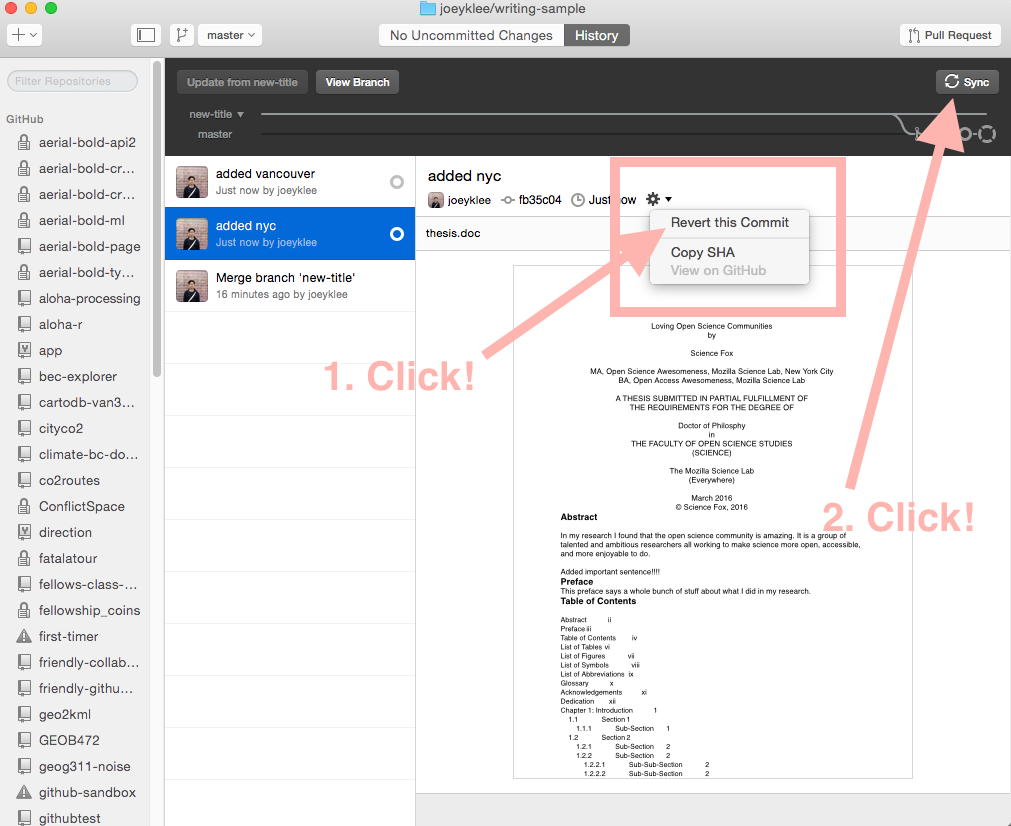
Task: Click the repository list scrollbar
Action: (156, 219)
